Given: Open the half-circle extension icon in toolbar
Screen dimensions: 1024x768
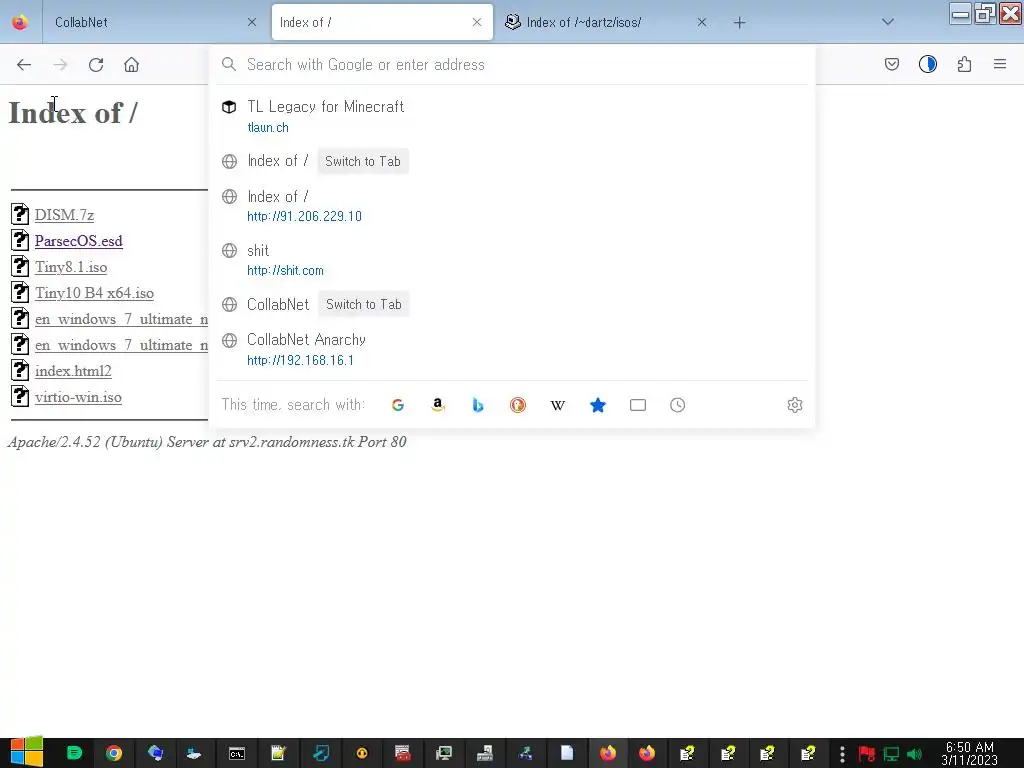Looking at the screenshot, I should click(x=927, y=64).
